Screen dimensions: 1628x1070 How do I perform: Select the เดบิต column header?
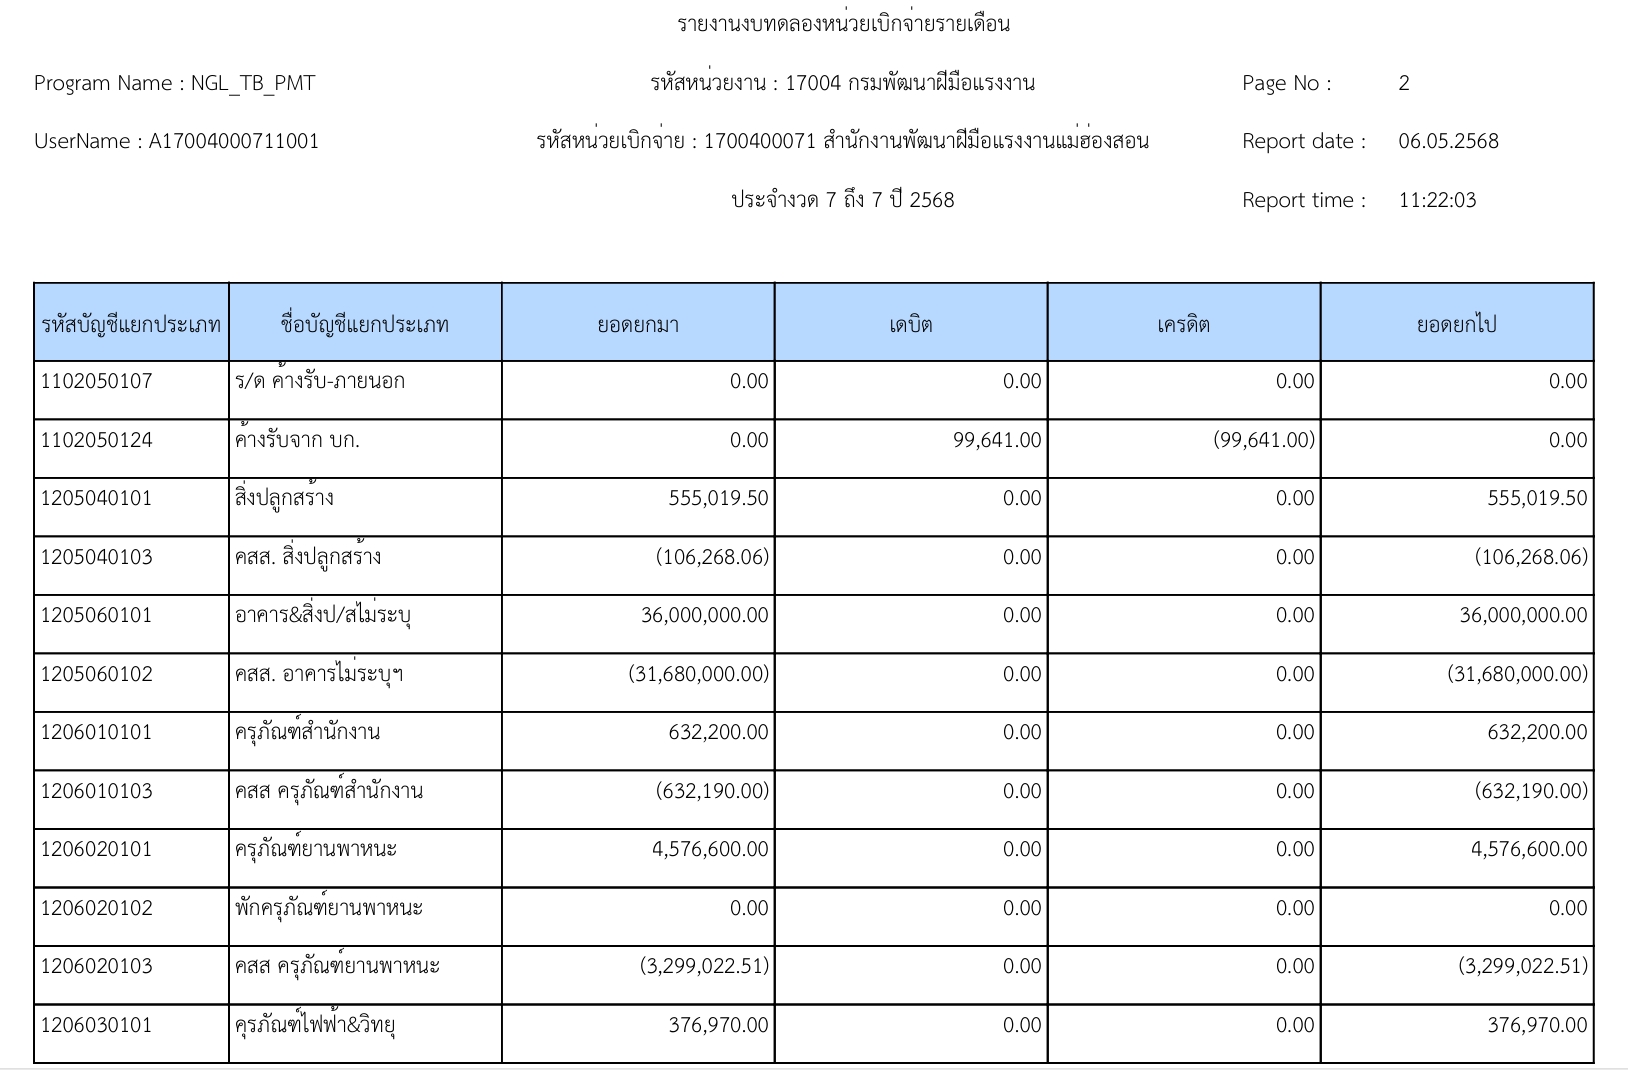[911, 323]
